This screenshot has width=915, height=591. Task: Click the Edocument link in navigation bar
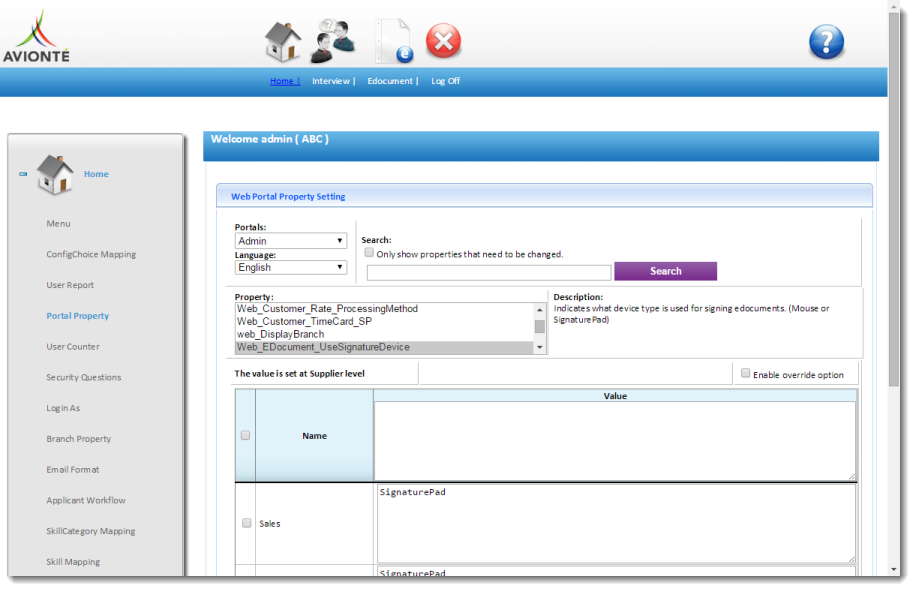pos(390,81)
